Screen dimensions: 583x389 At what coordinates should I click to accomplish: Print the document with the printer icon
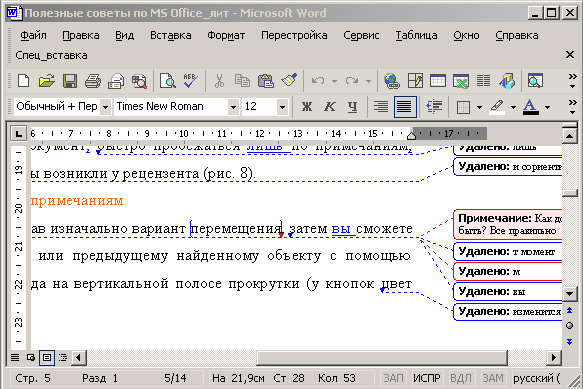(x=93, y=80)
